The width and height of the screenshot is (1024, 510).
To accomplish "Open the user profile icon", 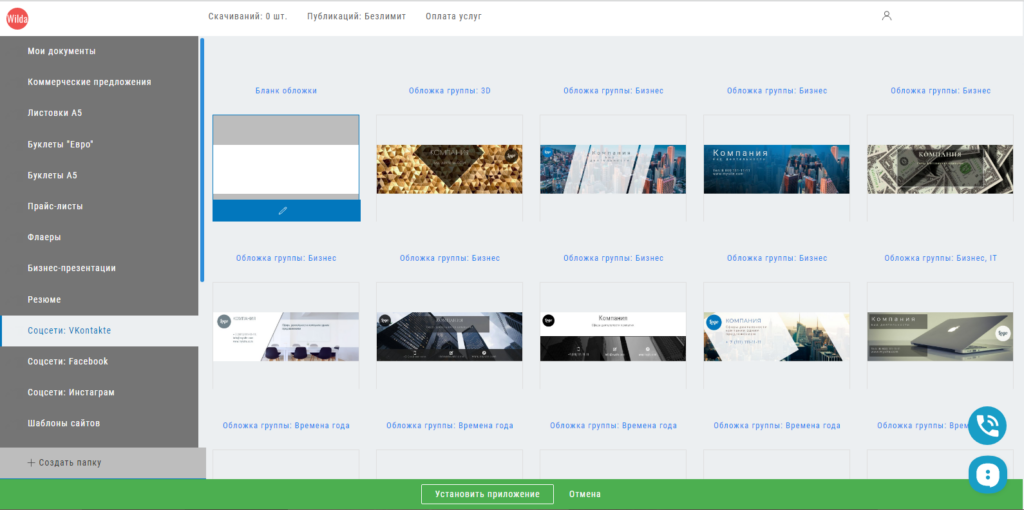I will click(886, 16).
